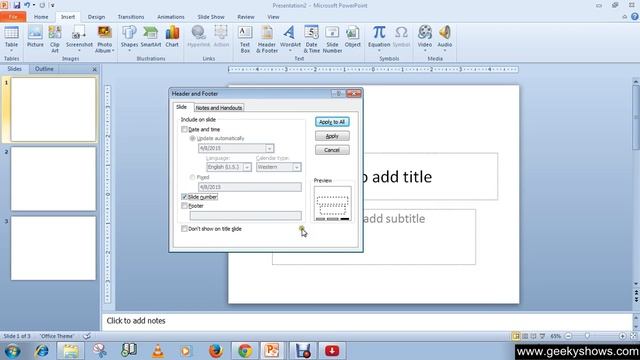Click the Picture icon in Images group
The width and height of the screenshot is (640, 360).
click(x=35, y=37)
